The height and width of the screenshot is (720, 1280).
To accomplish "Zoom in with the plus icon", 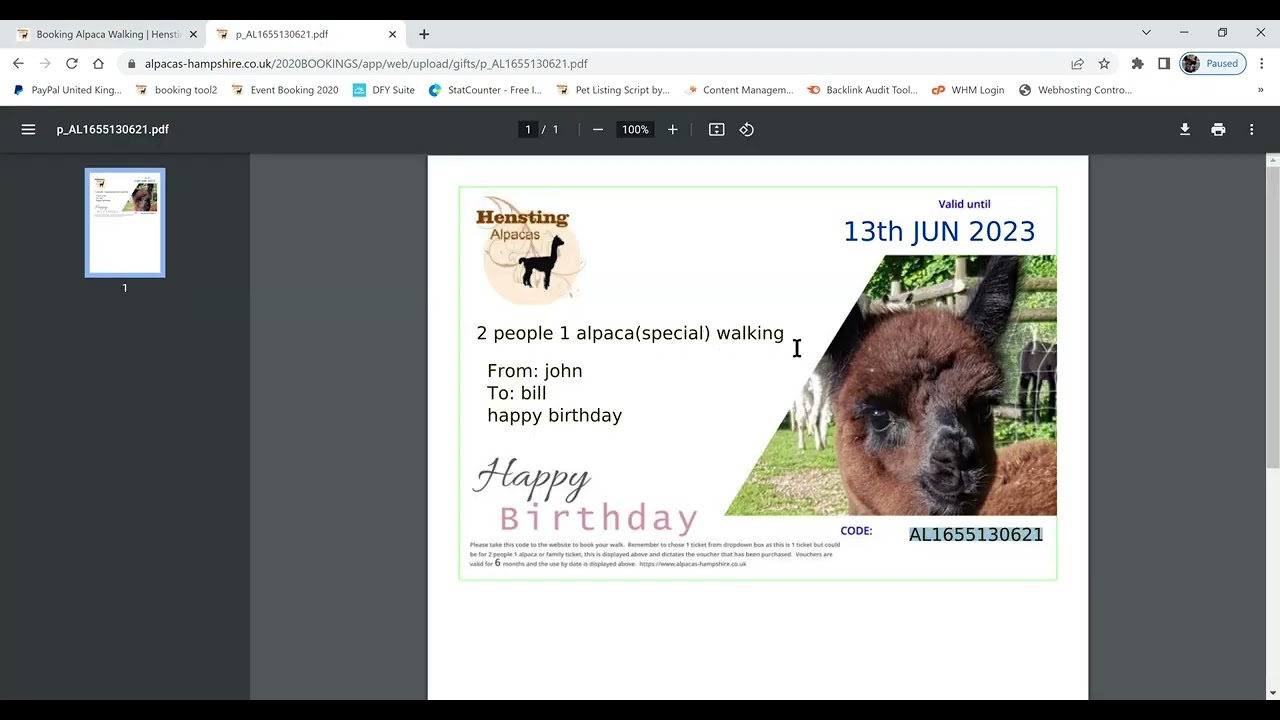I will (x=673, y=129).
